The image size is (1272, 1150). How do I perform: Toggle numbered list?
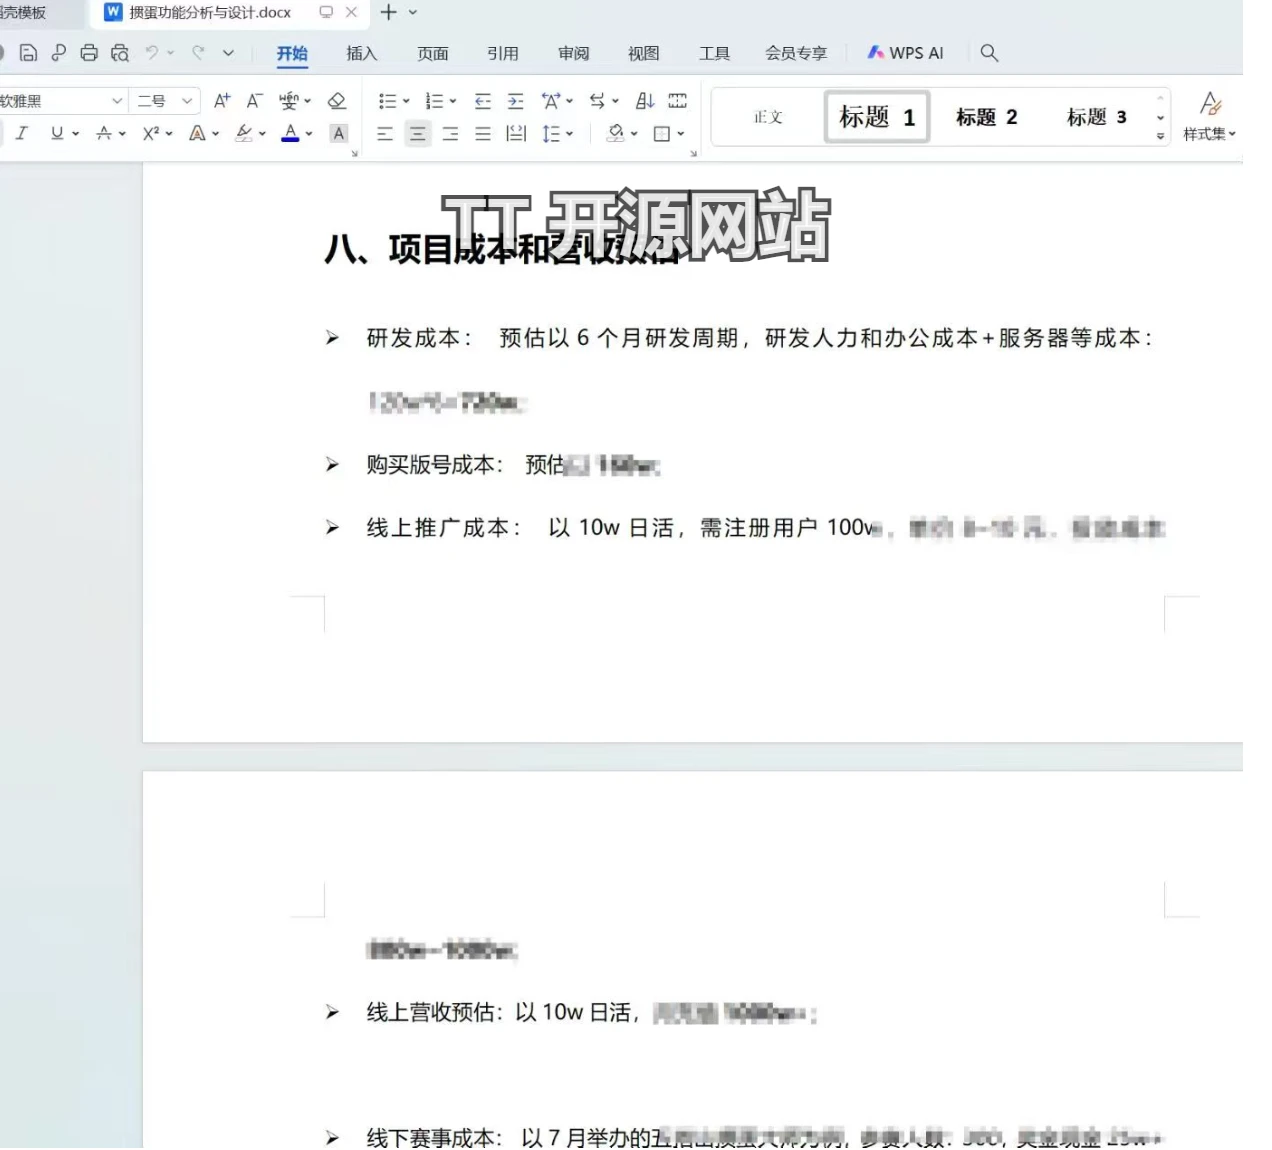point(434,101)
